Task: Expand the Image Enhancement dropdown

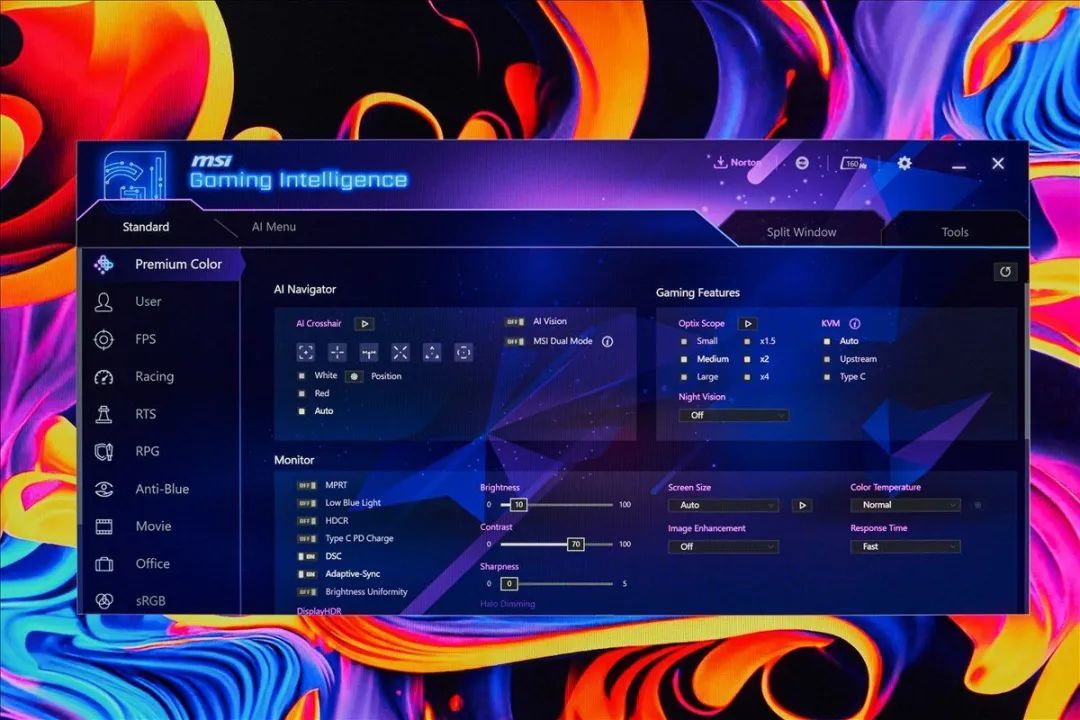Action: tap(723, 546)
